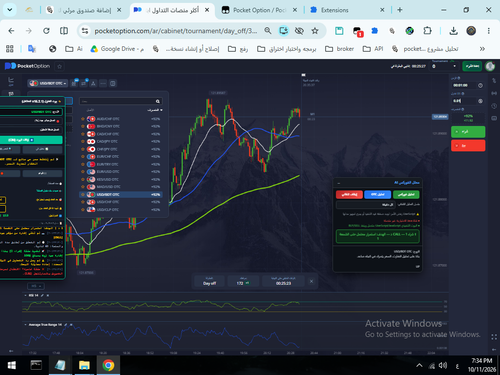This screenshot has height=375, width=500.
Task: Select the highlighted USD/BDT OTC row
Action: pos(121,194)
